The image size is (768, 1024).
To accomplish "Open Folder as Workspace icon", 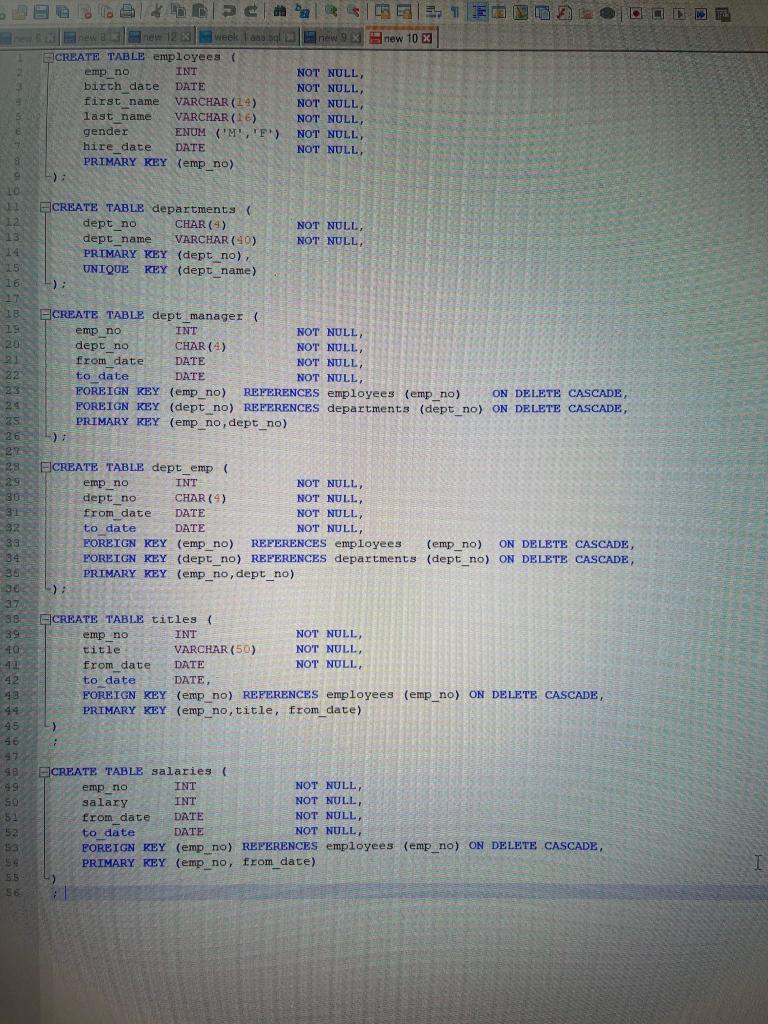I will click(586, 13).
